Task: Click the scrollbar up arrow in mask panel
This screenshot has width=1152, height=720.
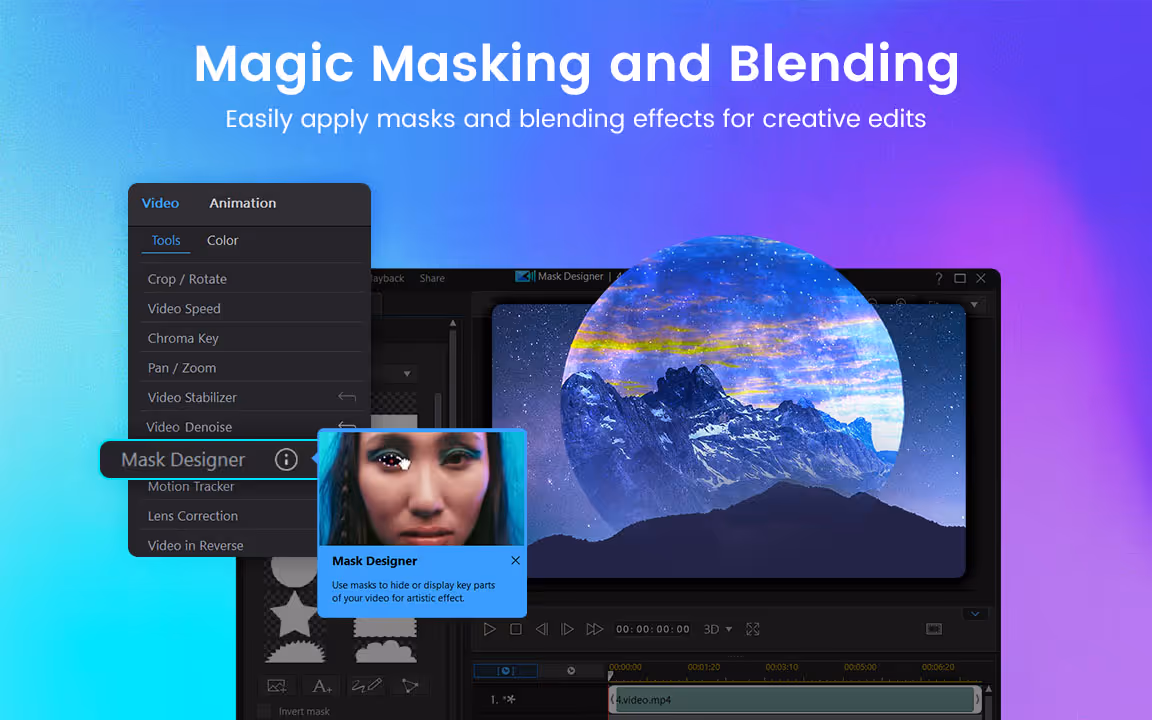Action: 453,323
